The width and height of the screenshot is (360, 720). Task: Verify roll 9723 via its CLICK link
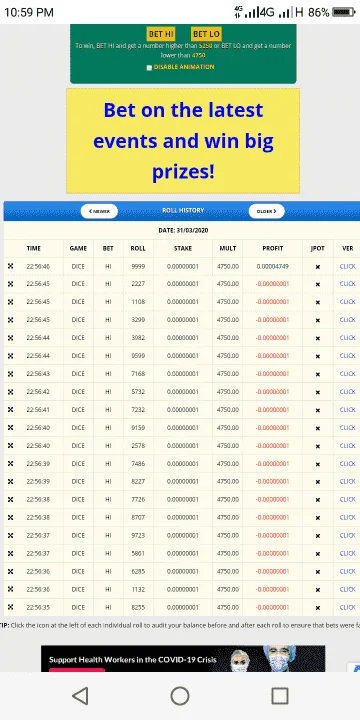click(x=348, y=535)
